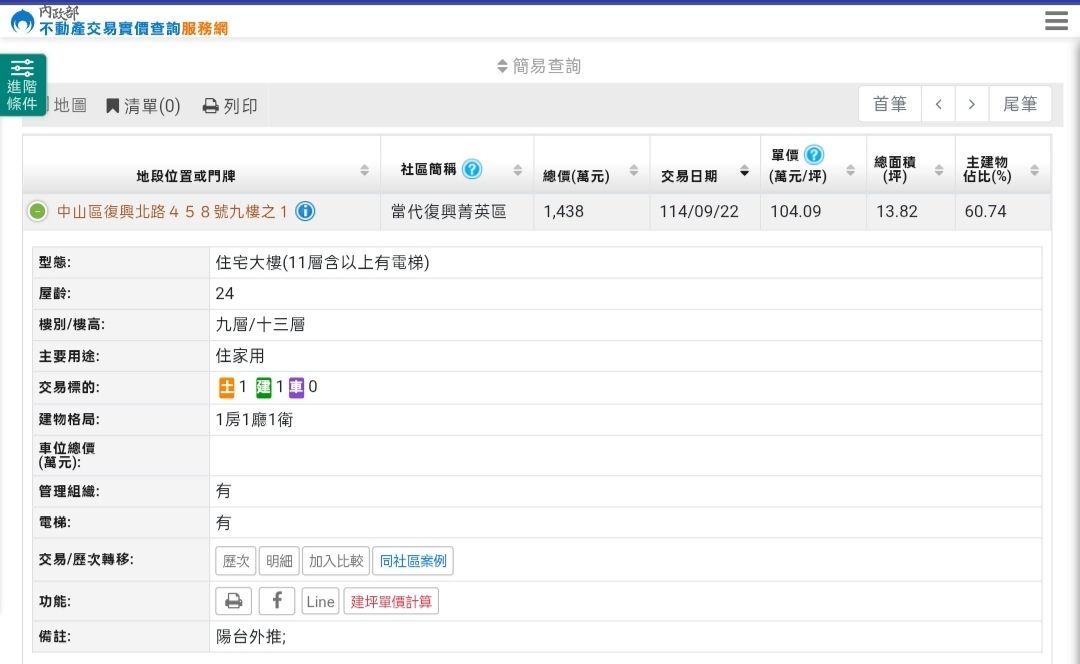Sort by 主建物佔比(%) column arrows
1080x664 pixels.
[1035, 169]
